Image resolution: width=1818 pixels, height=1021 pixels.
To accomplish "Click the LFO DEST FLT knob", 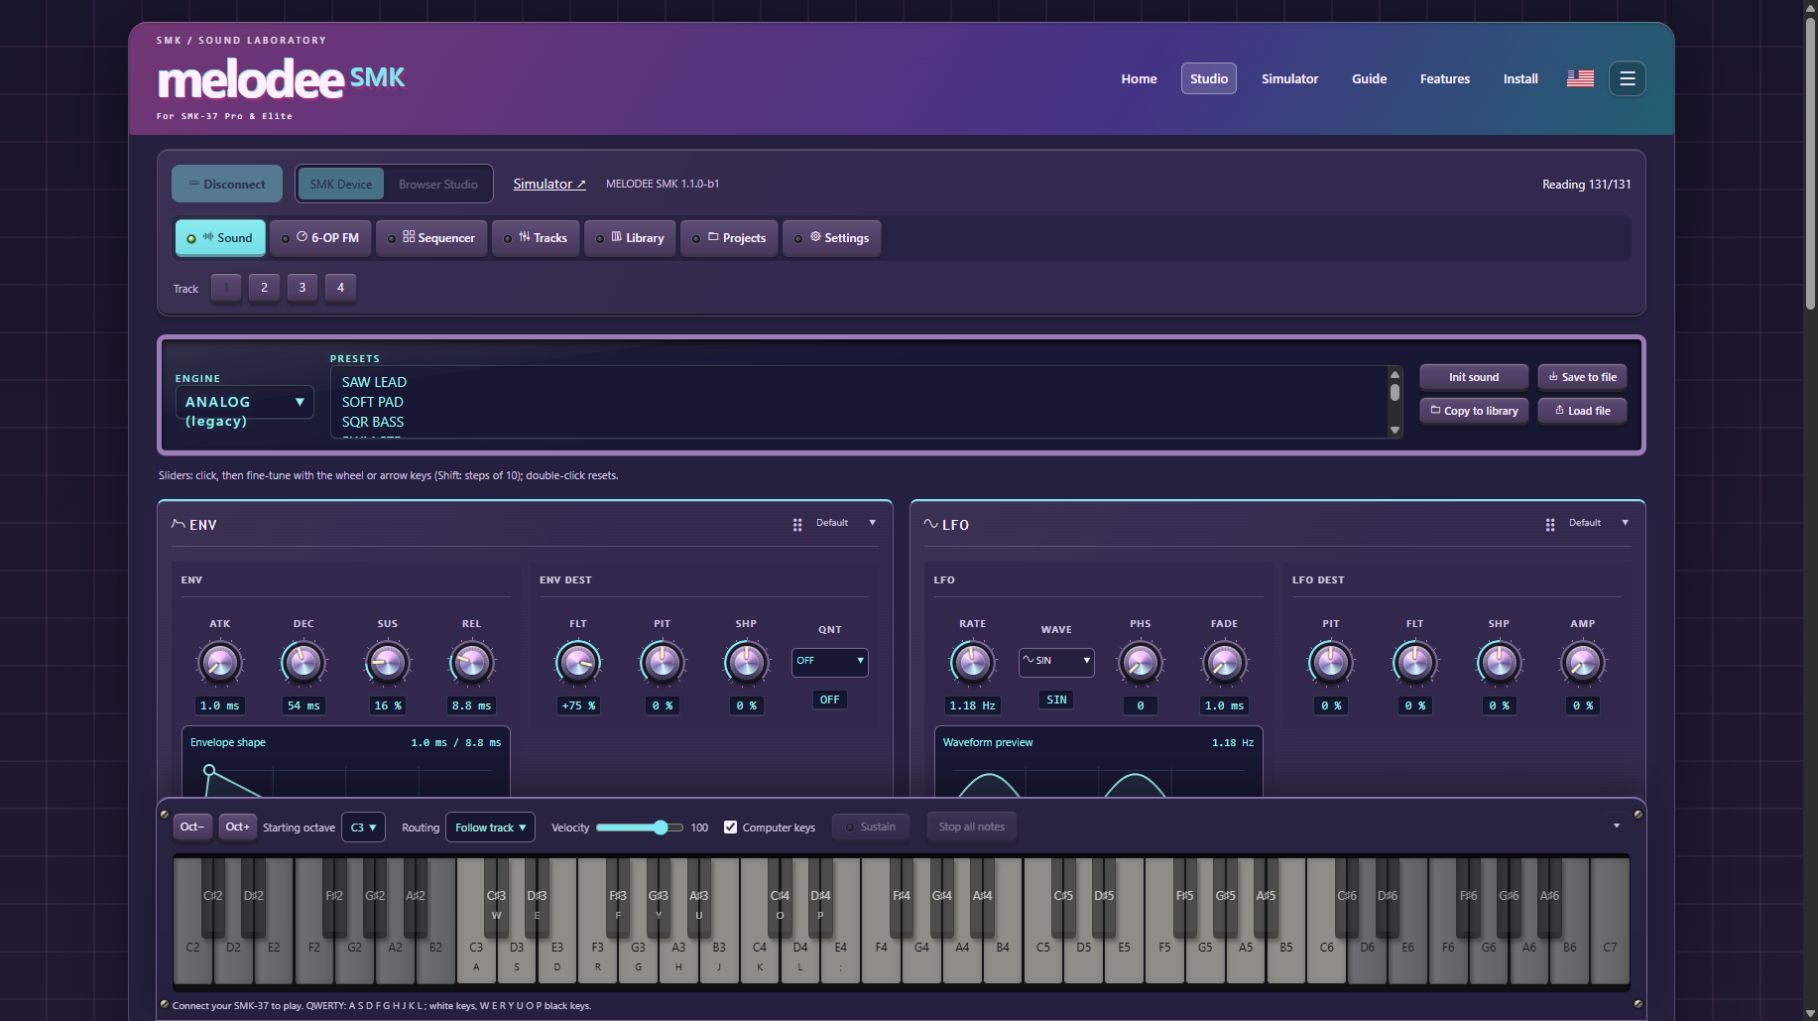I will click(x=1414, y=662).
